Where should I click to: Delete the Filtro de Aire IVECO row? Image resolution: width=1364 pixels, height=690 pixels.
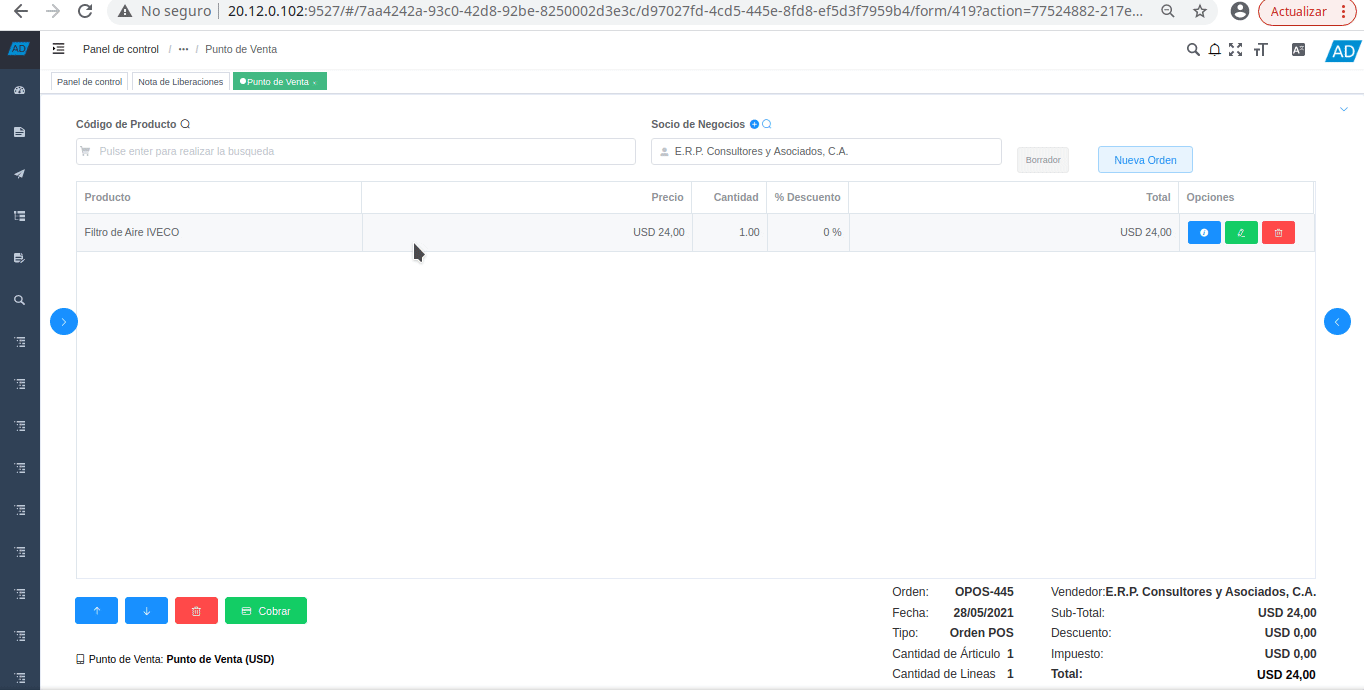click(1278, 233)
